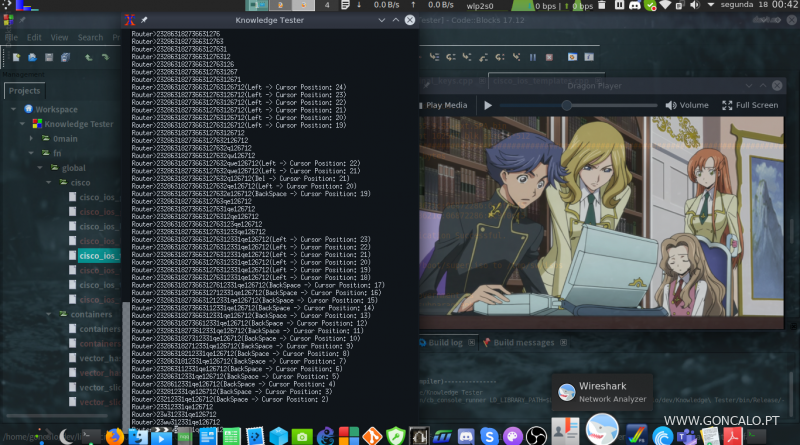Screen dimensions: 800x445
Task: Collapse the containers folder in project tree
Action: click(x=48, y=314)
